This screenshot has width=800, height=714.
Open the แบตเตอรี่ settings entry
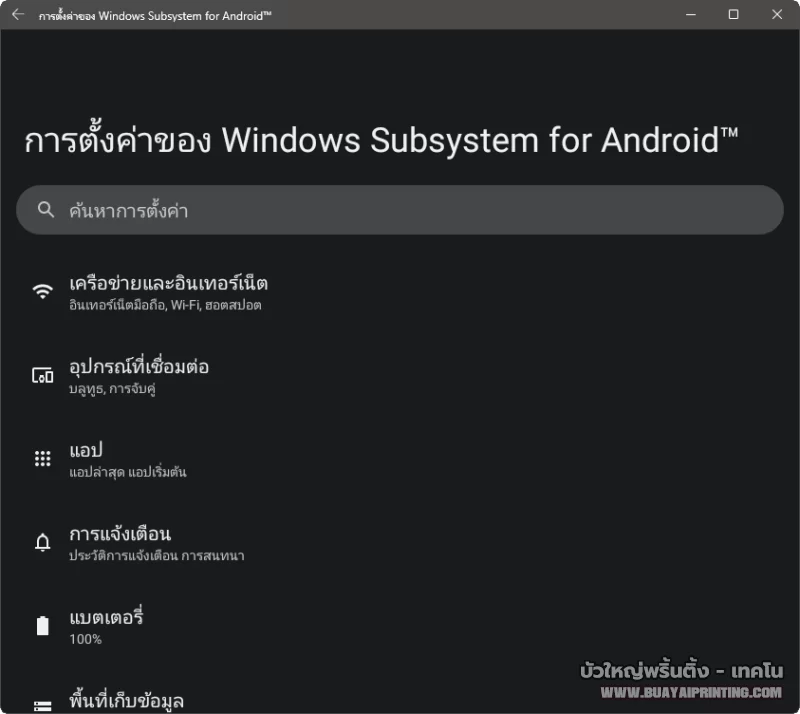point(107,617)
